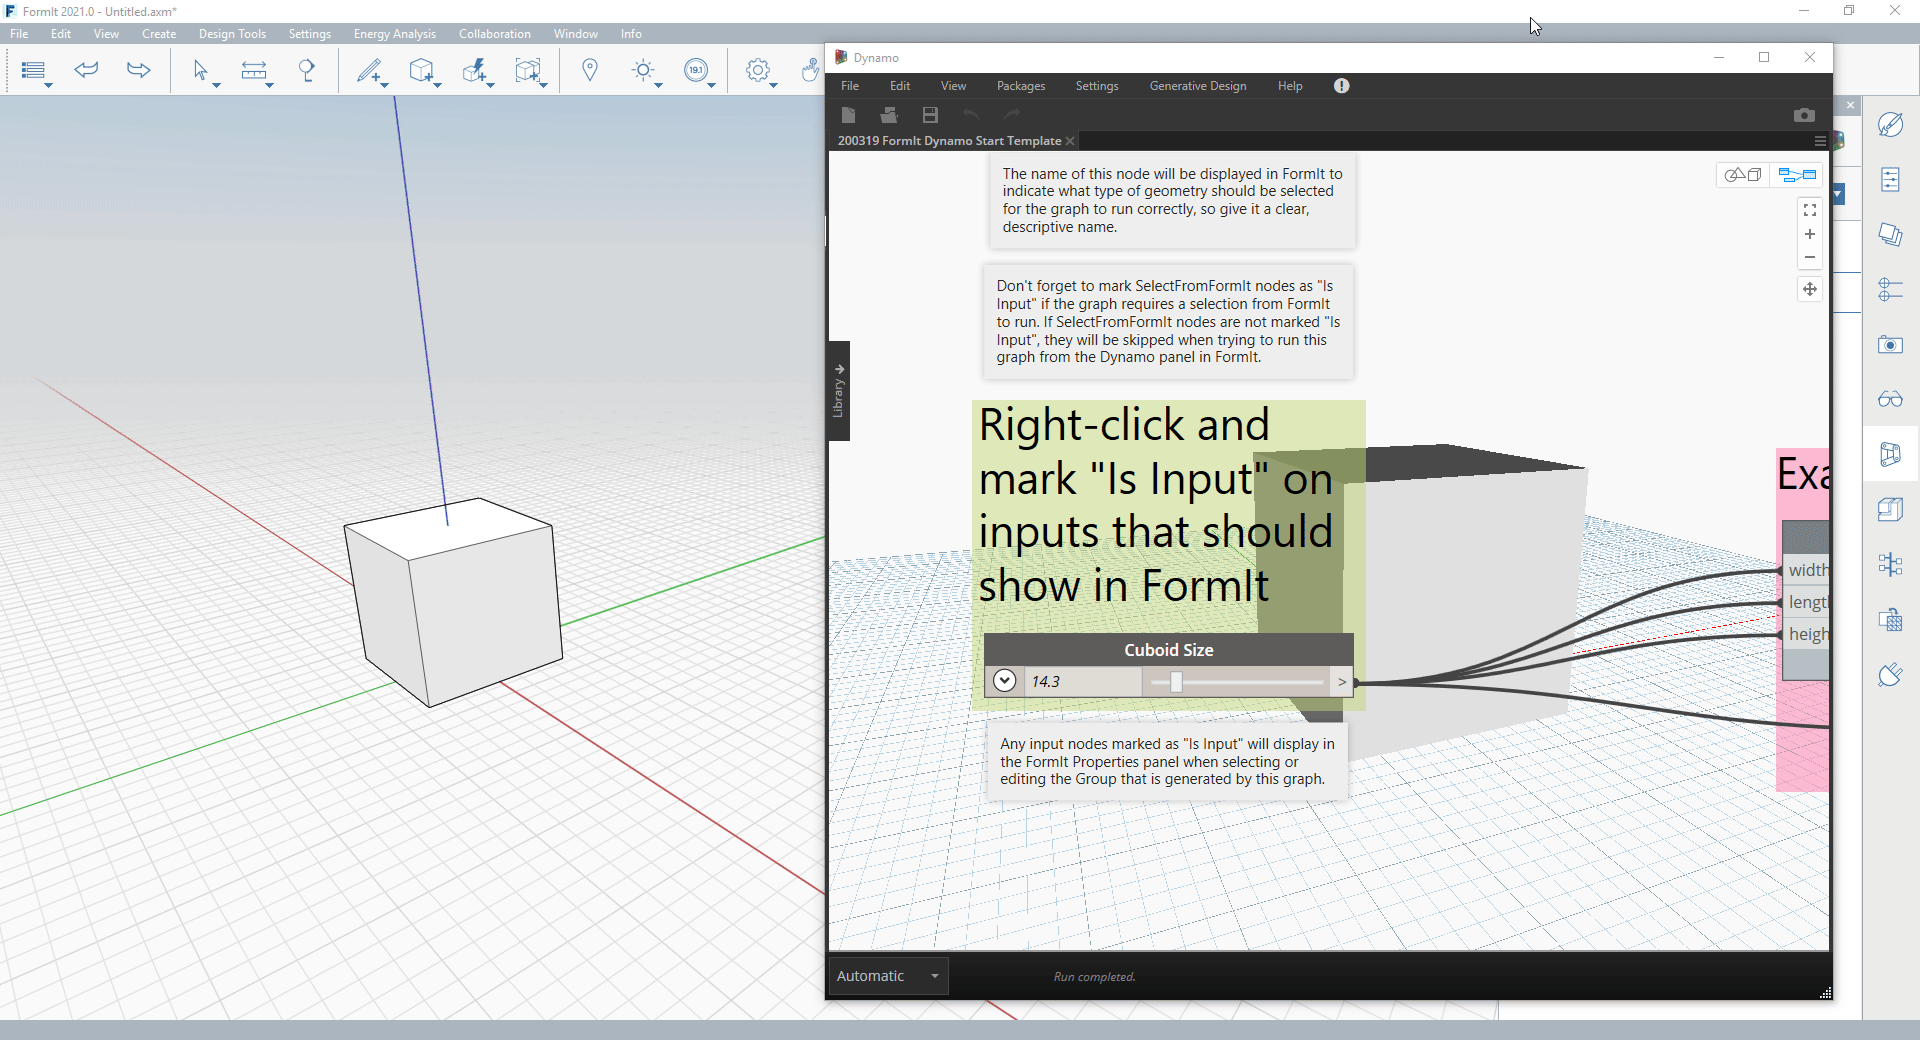Image resolution: width=1920 pixels, height=1040 pixels.
Task: Click the Cuboid Size slider handle
Action: [1176, 682]
